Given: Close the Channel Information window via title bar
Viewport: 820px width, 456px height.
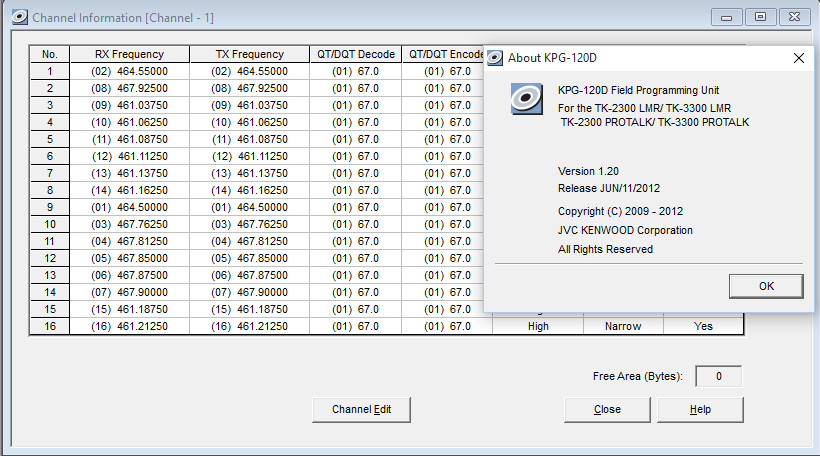Looking at the screenshot, I should coord(794,17).
